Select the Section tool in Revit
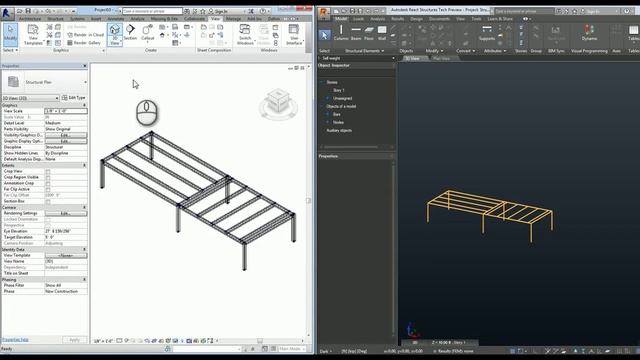This screenshot has width=640, height=360. (130, 33)
